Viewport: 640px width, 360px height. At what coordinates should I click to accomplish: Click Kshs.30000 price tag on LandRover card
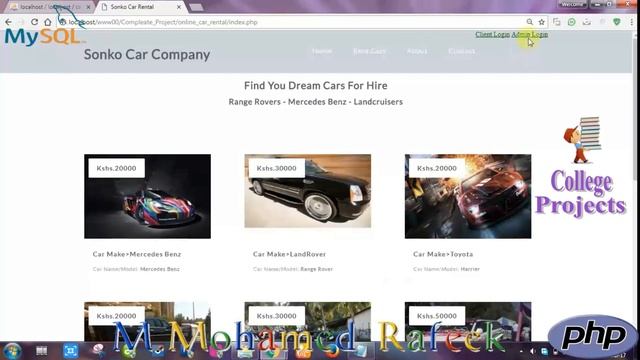pyautogui.click(x=277, y=168)
